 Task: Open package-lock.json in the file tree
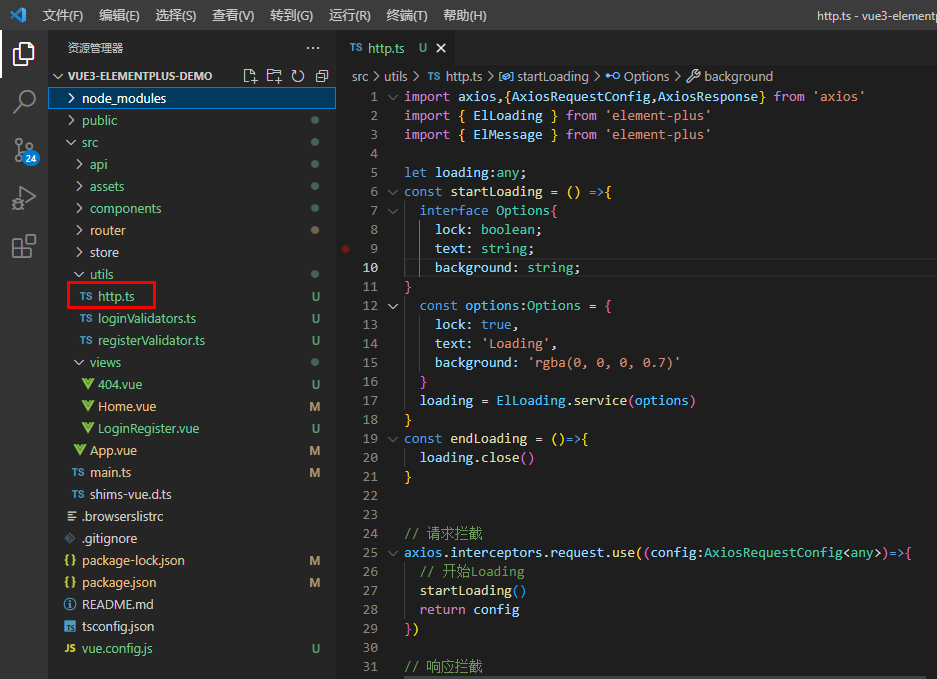[x=192, y=560]
